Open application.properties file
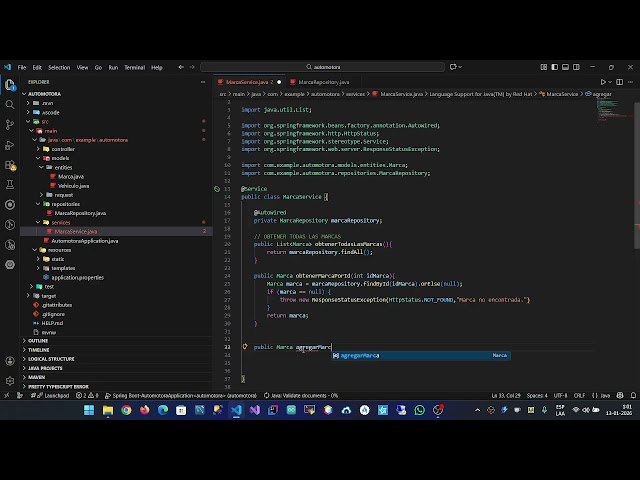 pos(78,278)
